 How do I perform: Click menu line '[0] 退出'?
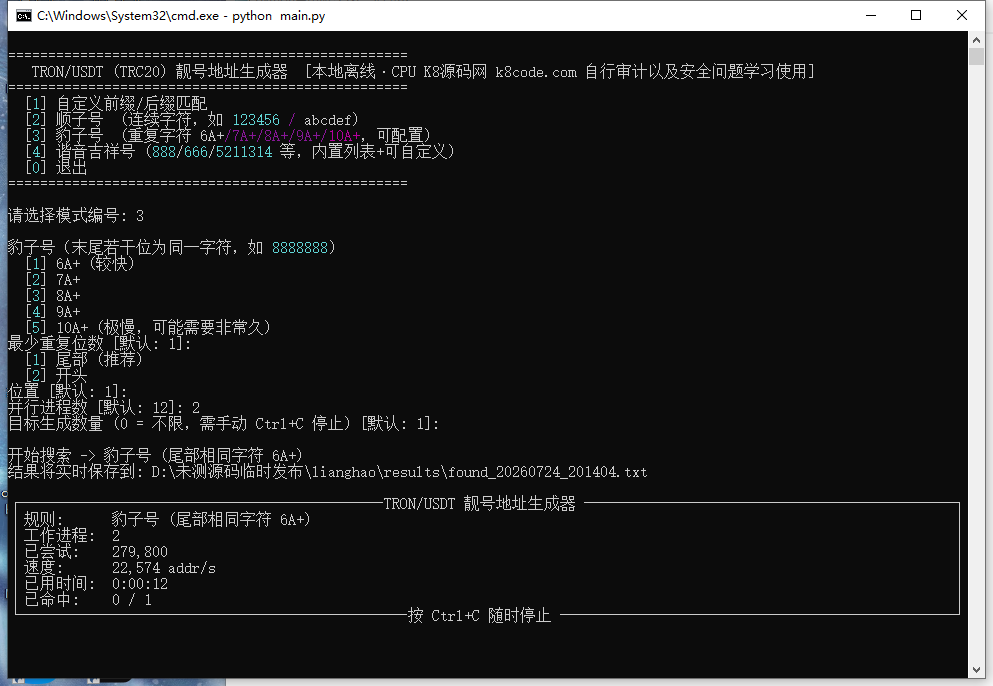(x=56, y=167)
